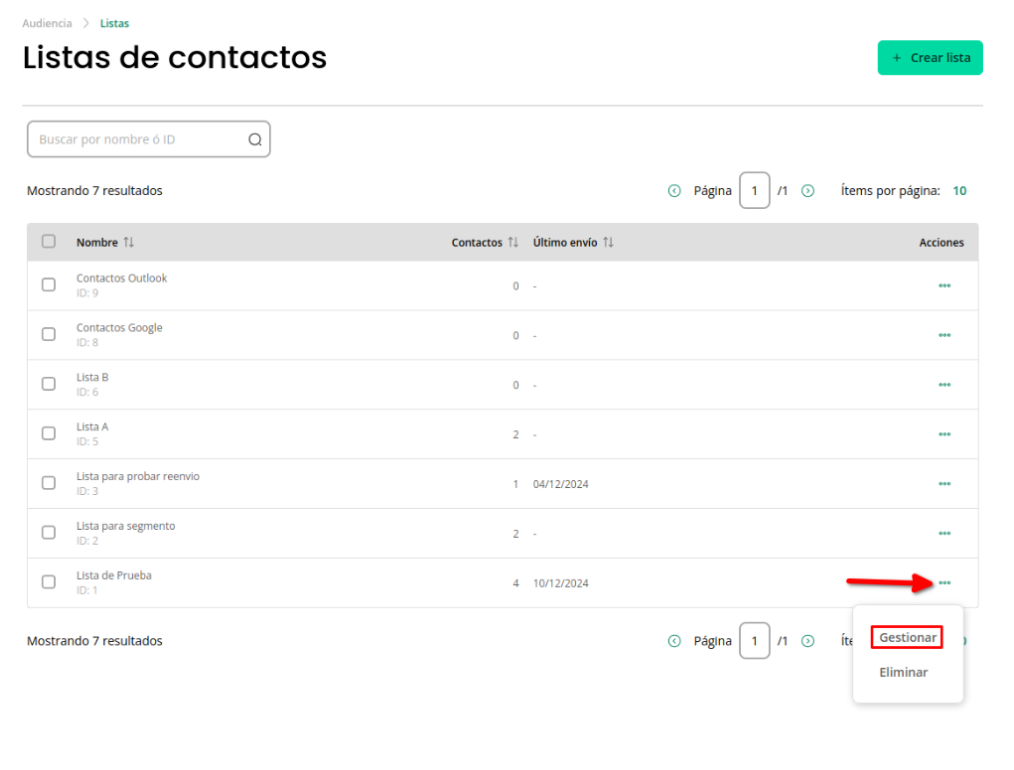Open three-dot actions for Lista B
This screenshot has width=1014, height=770.
click(944, 385)
